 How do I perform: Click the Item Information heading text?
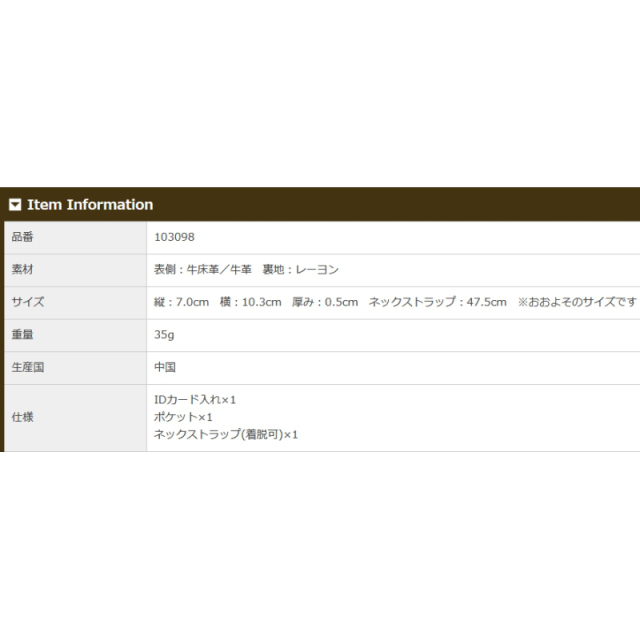(90, 204)
